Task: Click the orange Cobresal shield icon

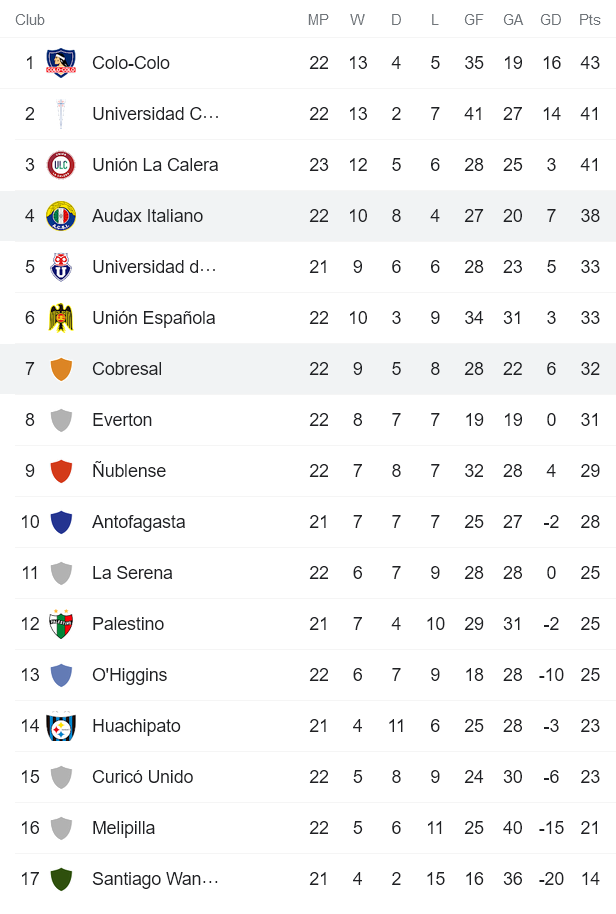Action: tap(61, 369)
